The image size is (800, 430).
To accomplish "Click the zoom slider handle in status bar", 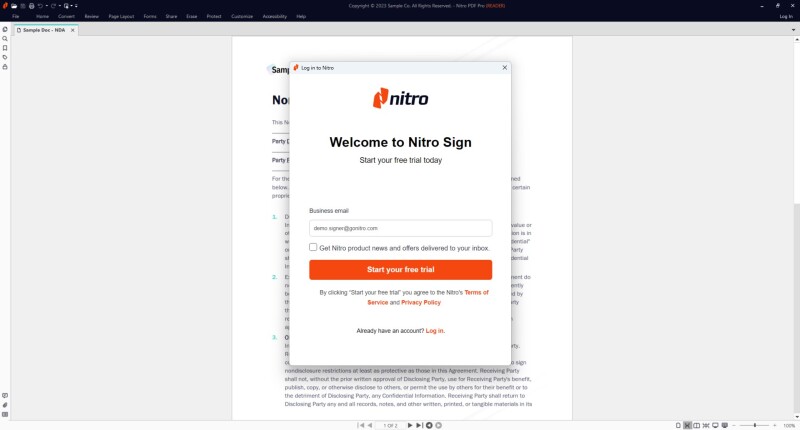I will point(755,425).
